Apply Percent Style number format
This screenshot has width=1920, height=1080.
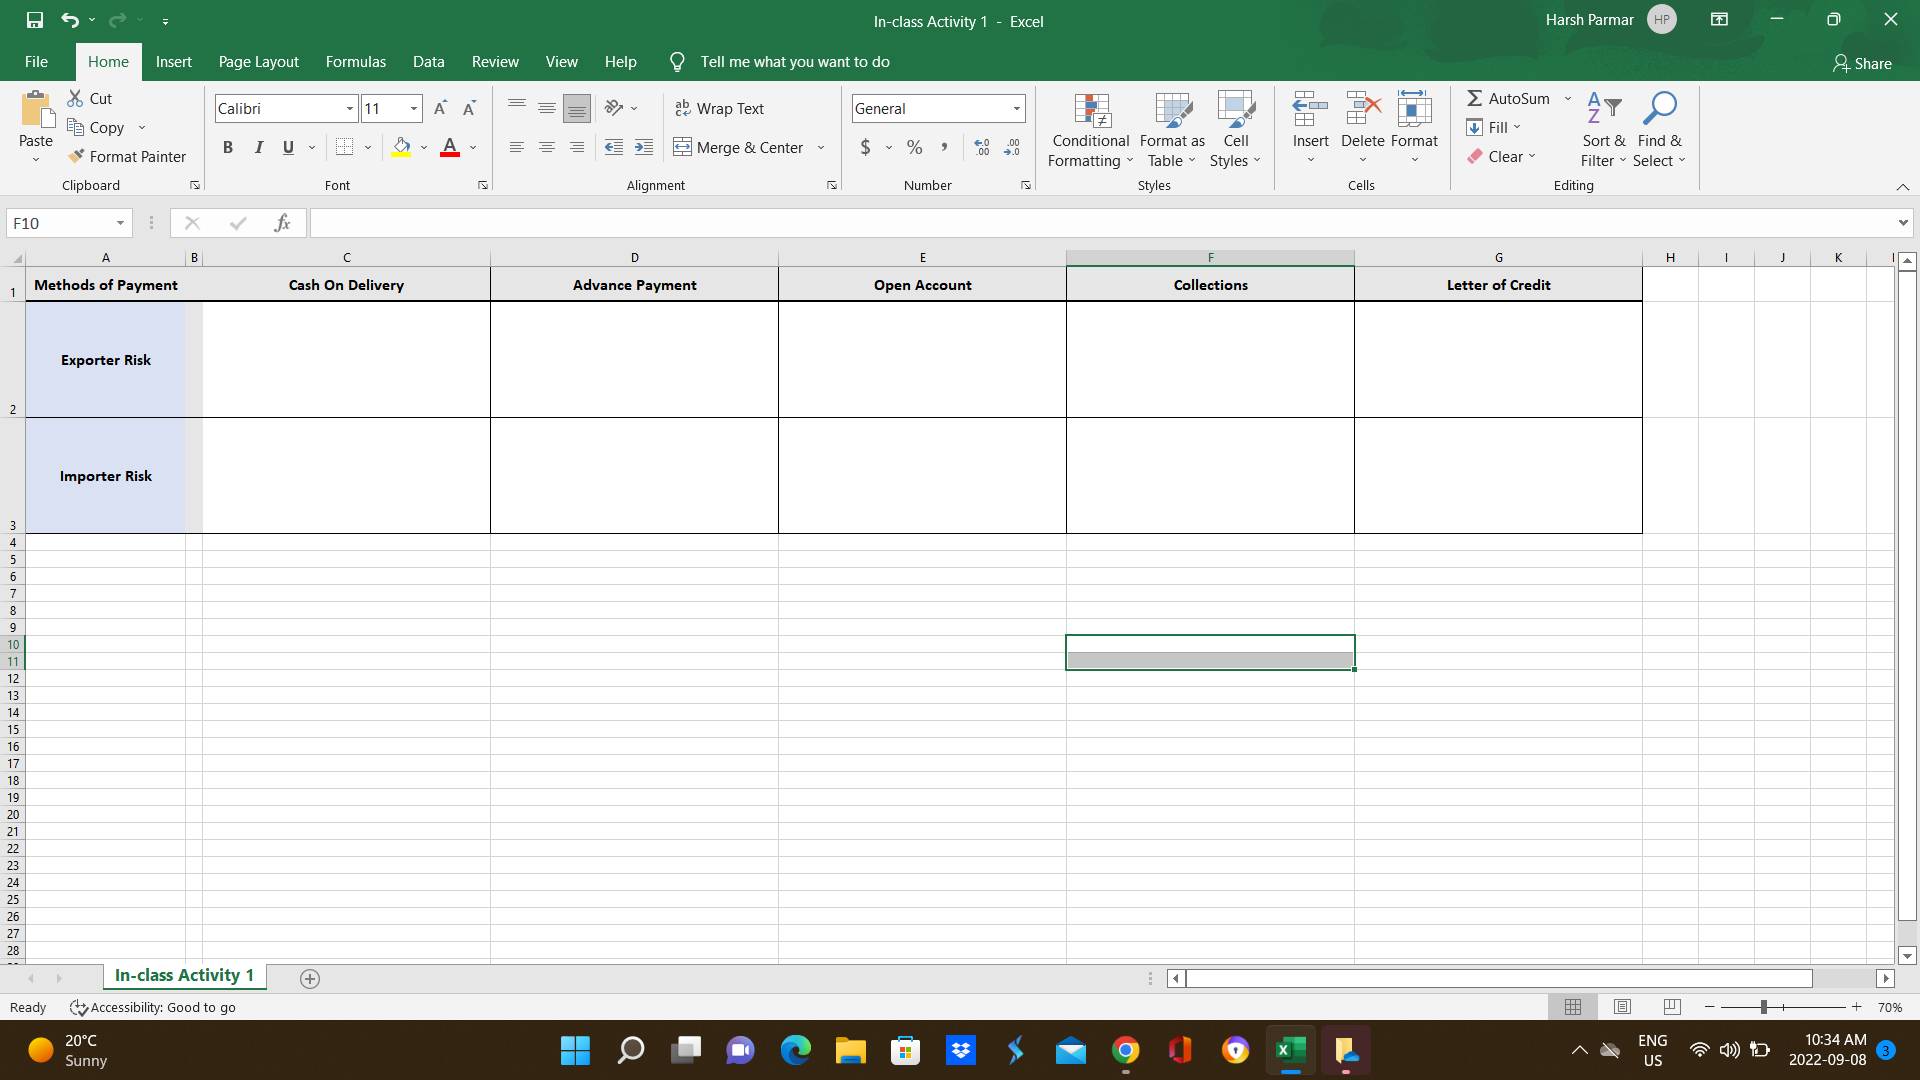click(914, 147)
